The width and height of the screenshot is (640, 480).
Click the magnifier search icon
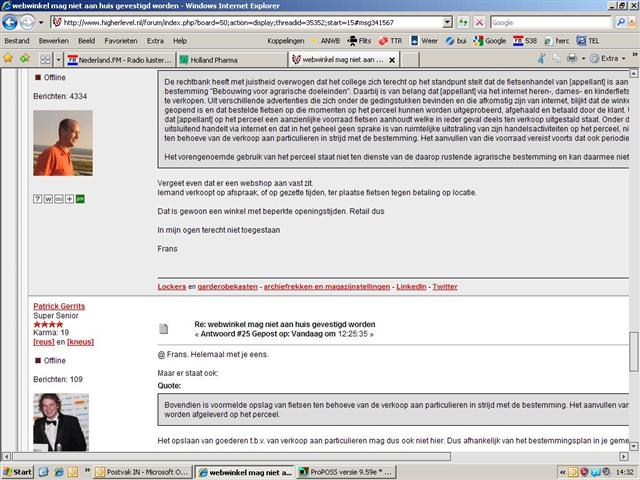(621, 22)
